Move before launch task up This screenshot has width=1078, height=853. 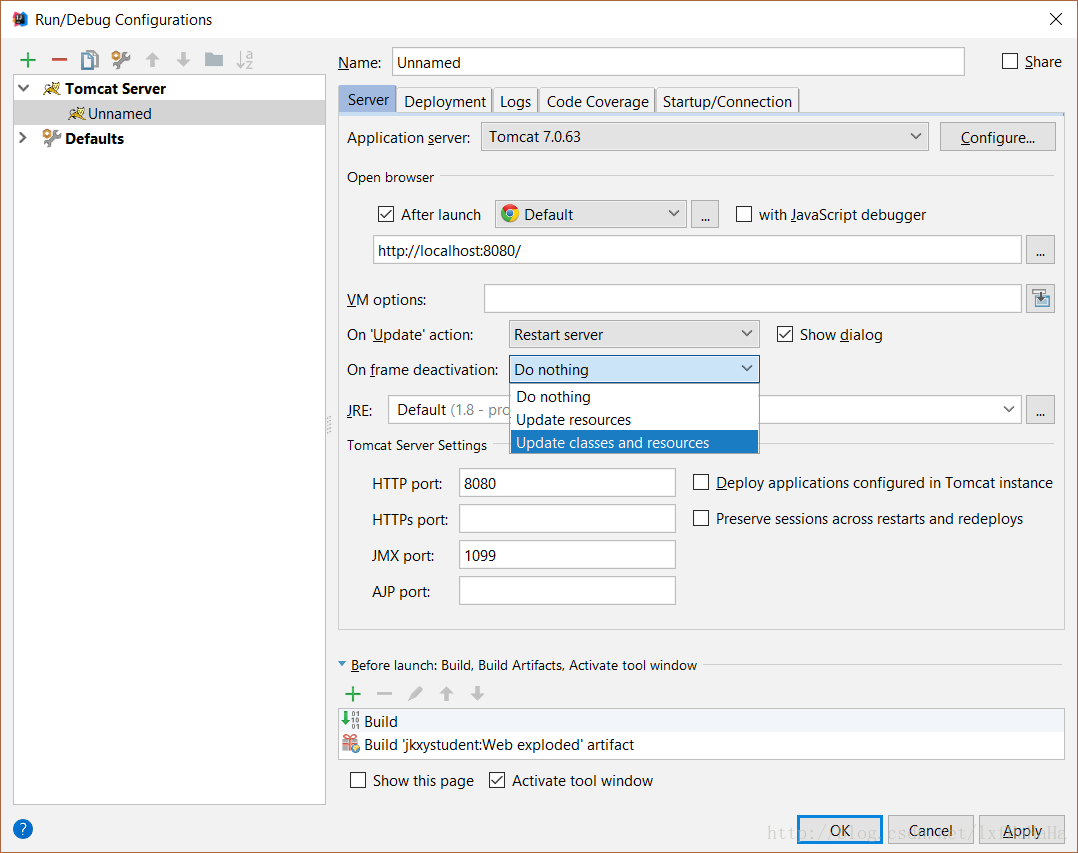[447, 694]
